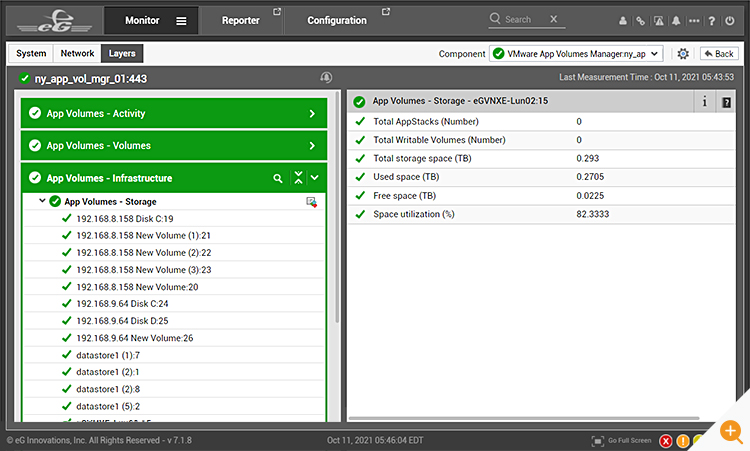Collapse all tests in Infrastructure layer

[298, 177]
